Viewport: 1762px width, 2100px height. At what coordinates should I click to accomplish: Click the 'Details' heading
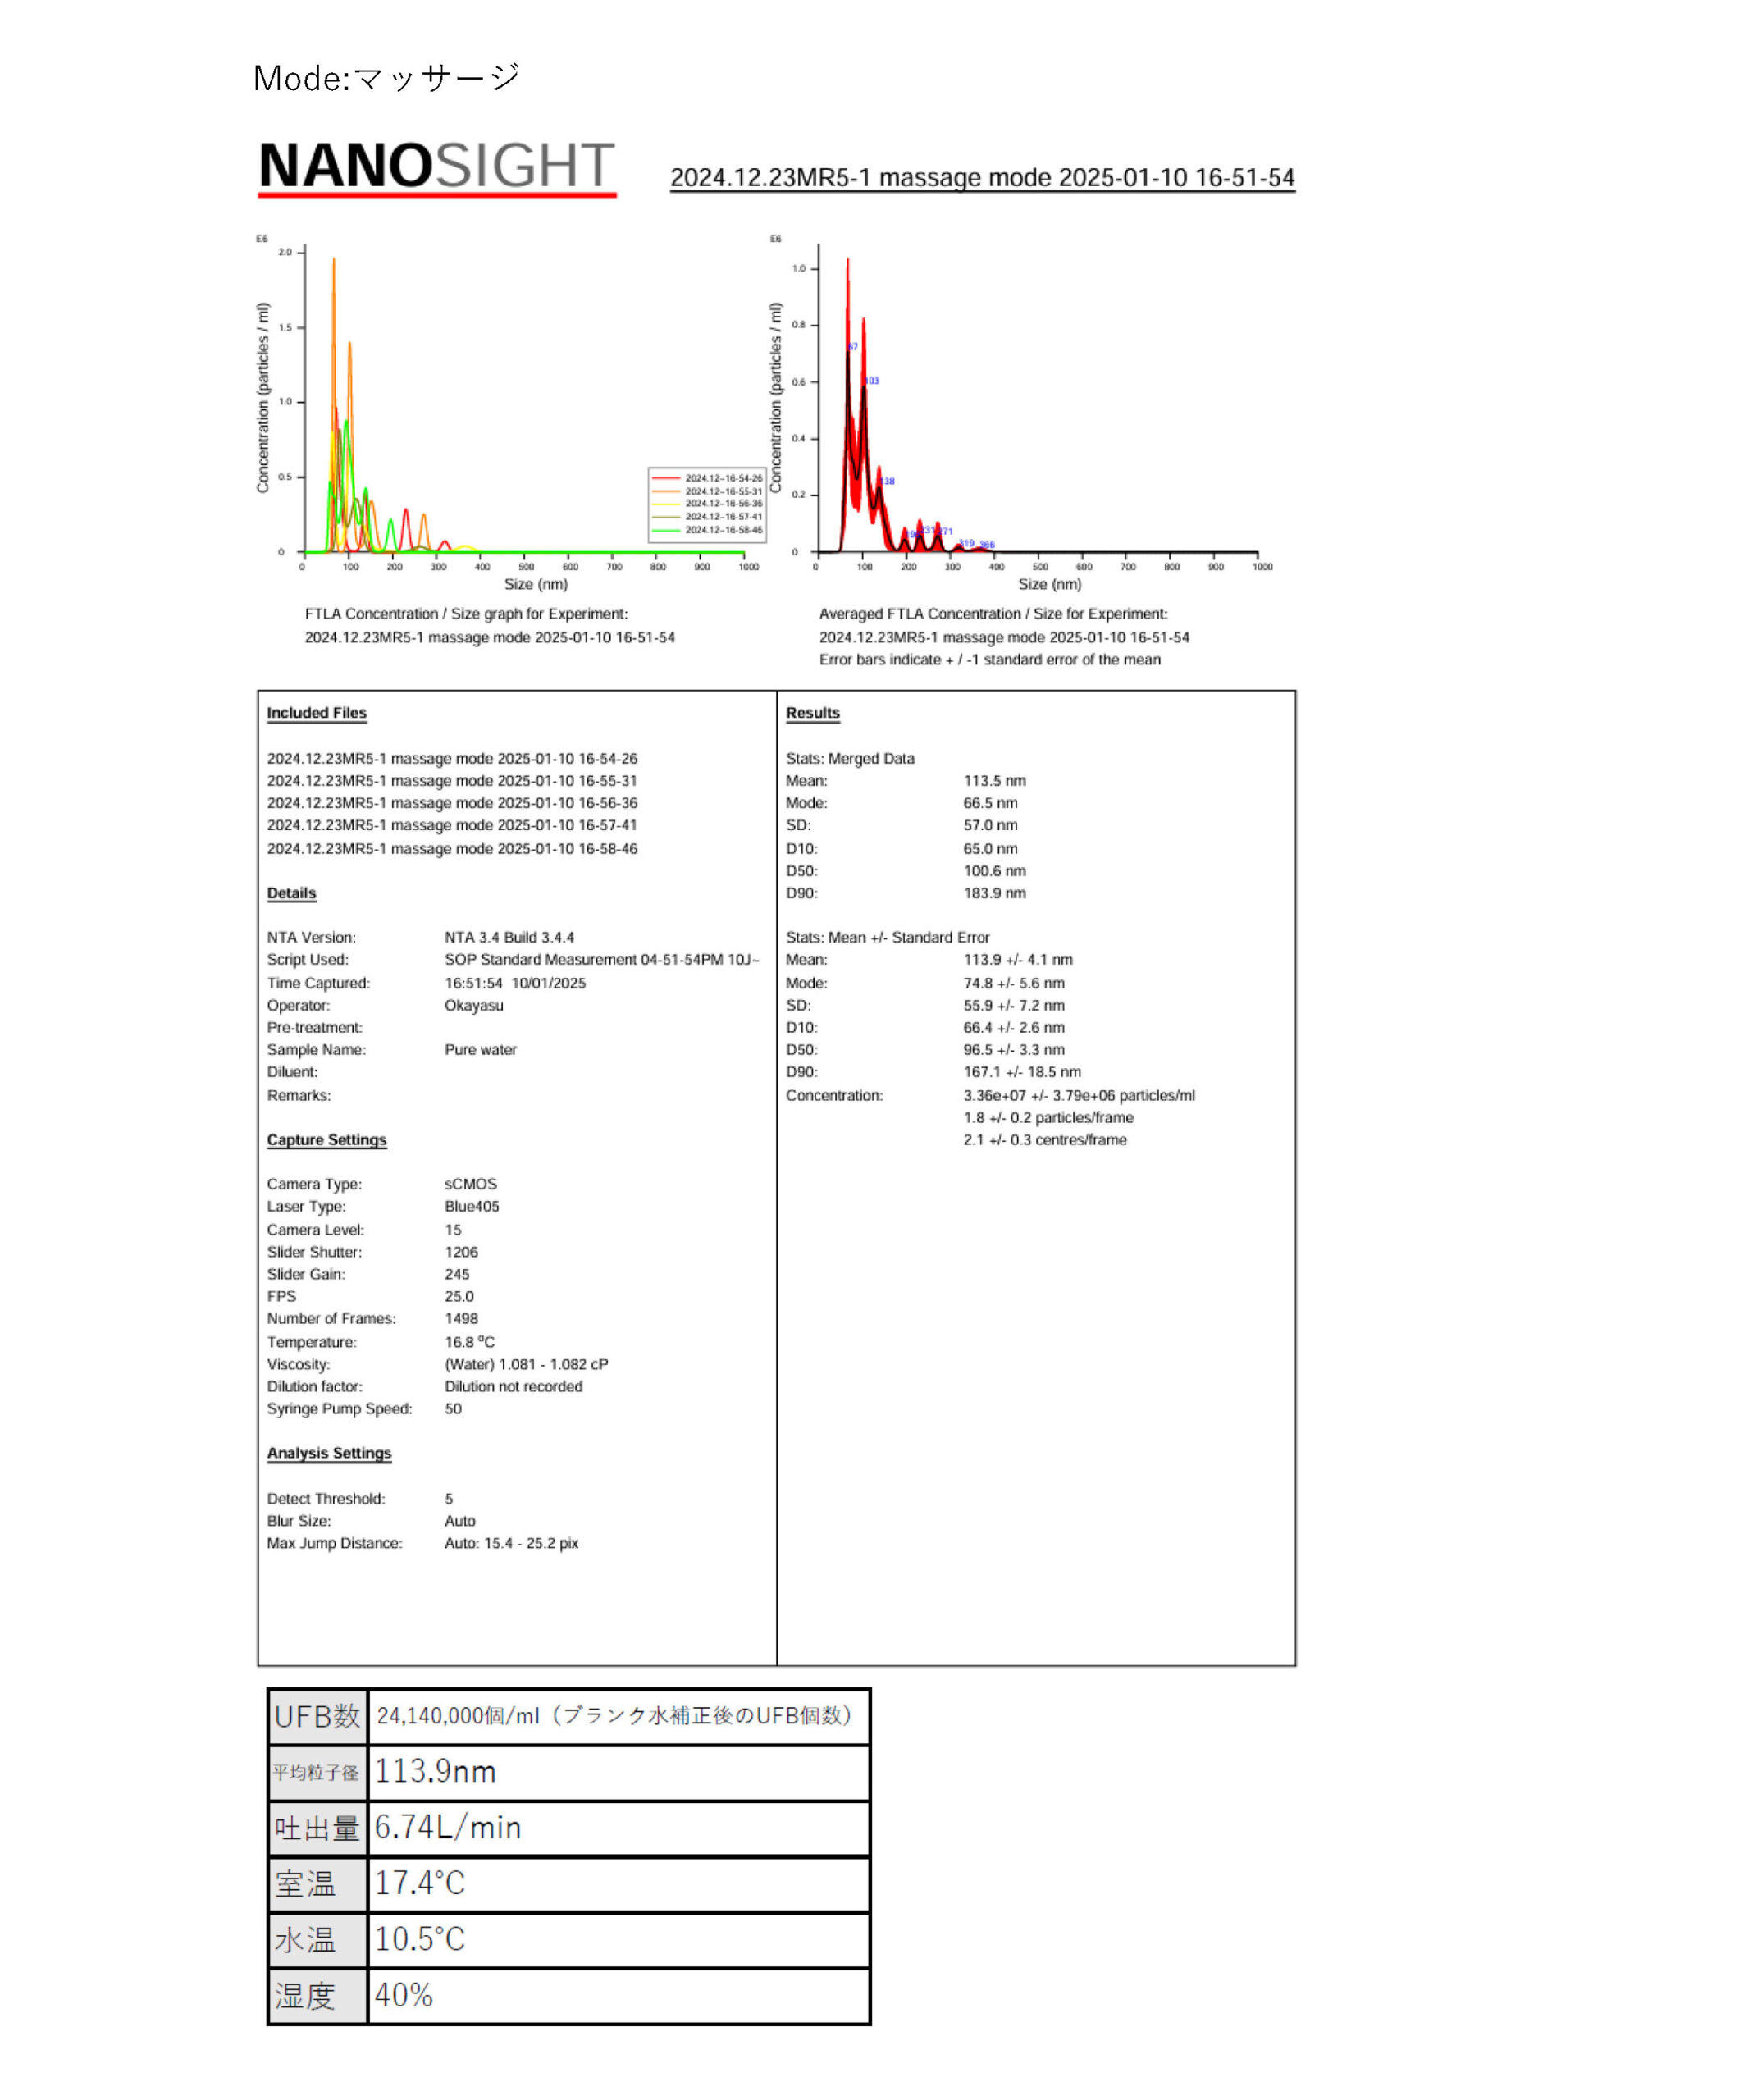tap(291, 893)
